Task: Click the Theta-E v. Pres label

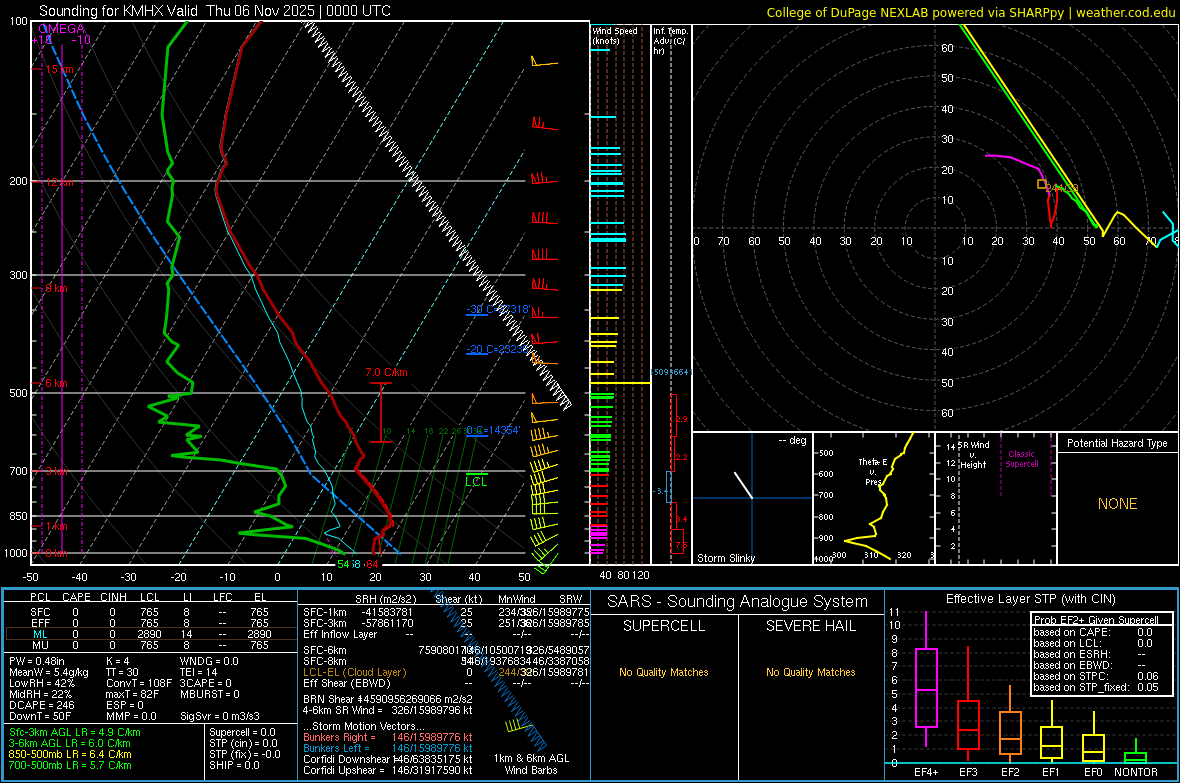Action: point(873,471)
